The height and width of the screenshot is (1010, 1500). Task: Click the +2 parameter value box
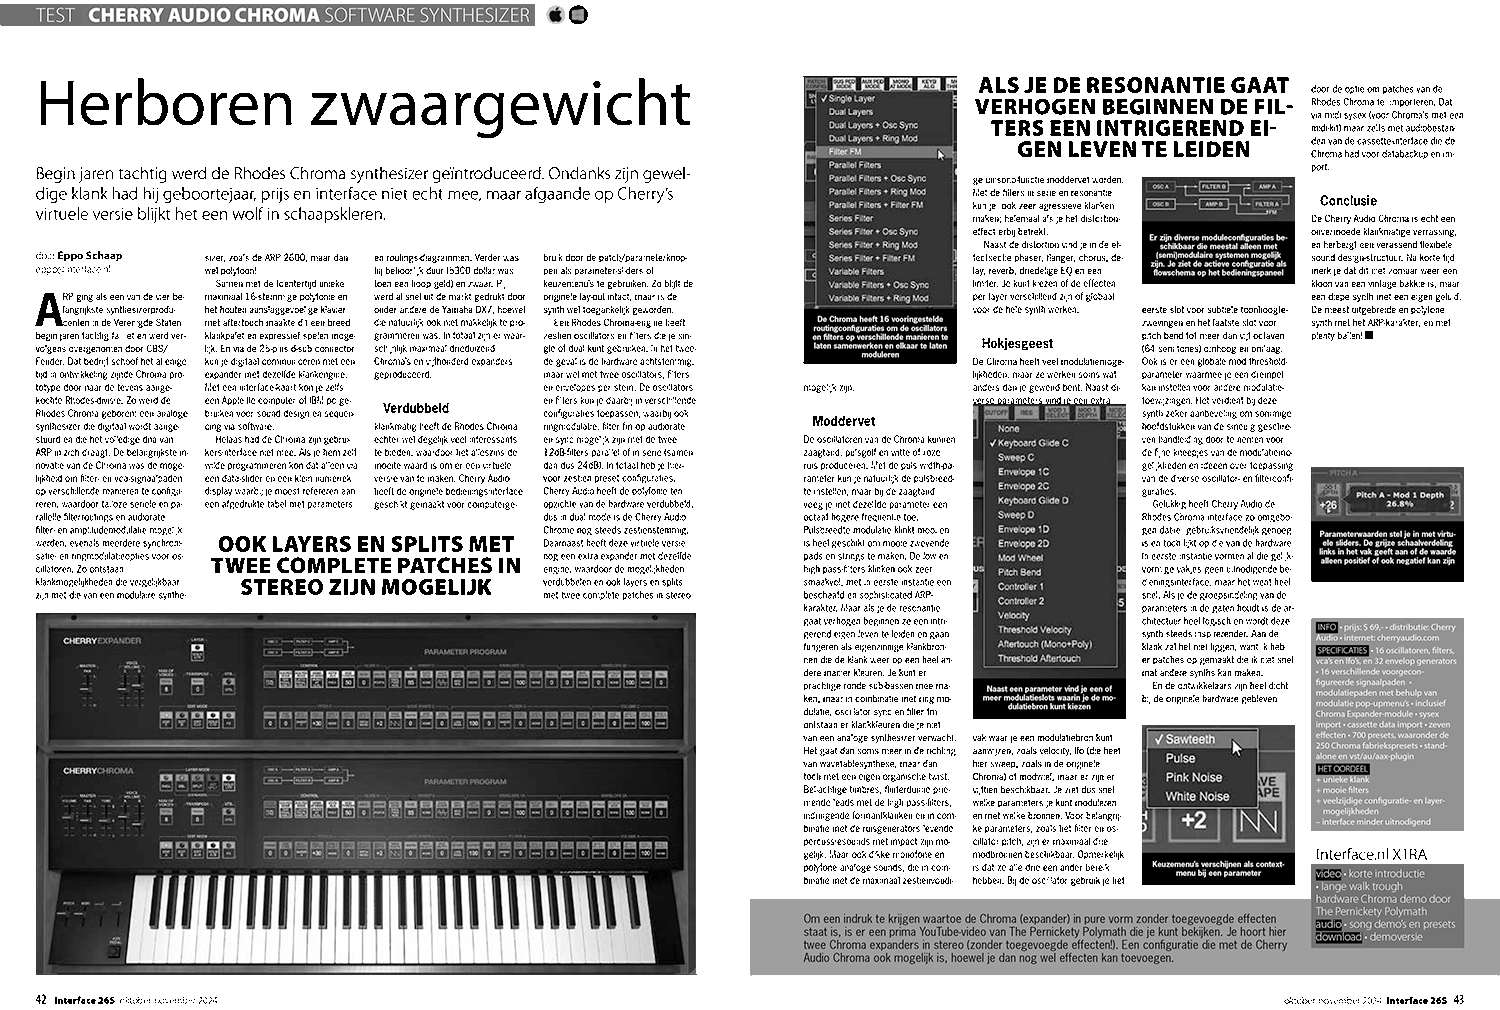1193,820
